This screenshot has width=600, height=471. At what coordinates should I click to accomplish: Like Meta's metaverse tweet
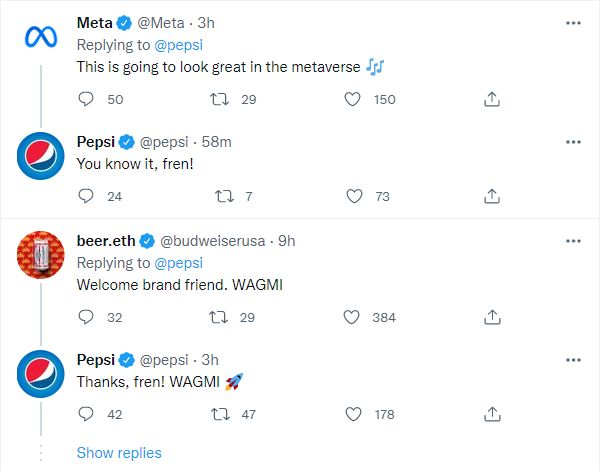(x=351, y=99)
